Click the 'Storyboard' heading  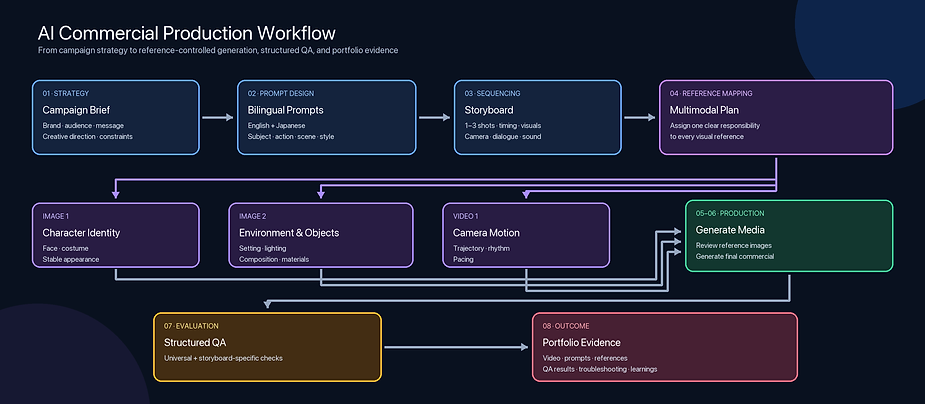[489, 110]
